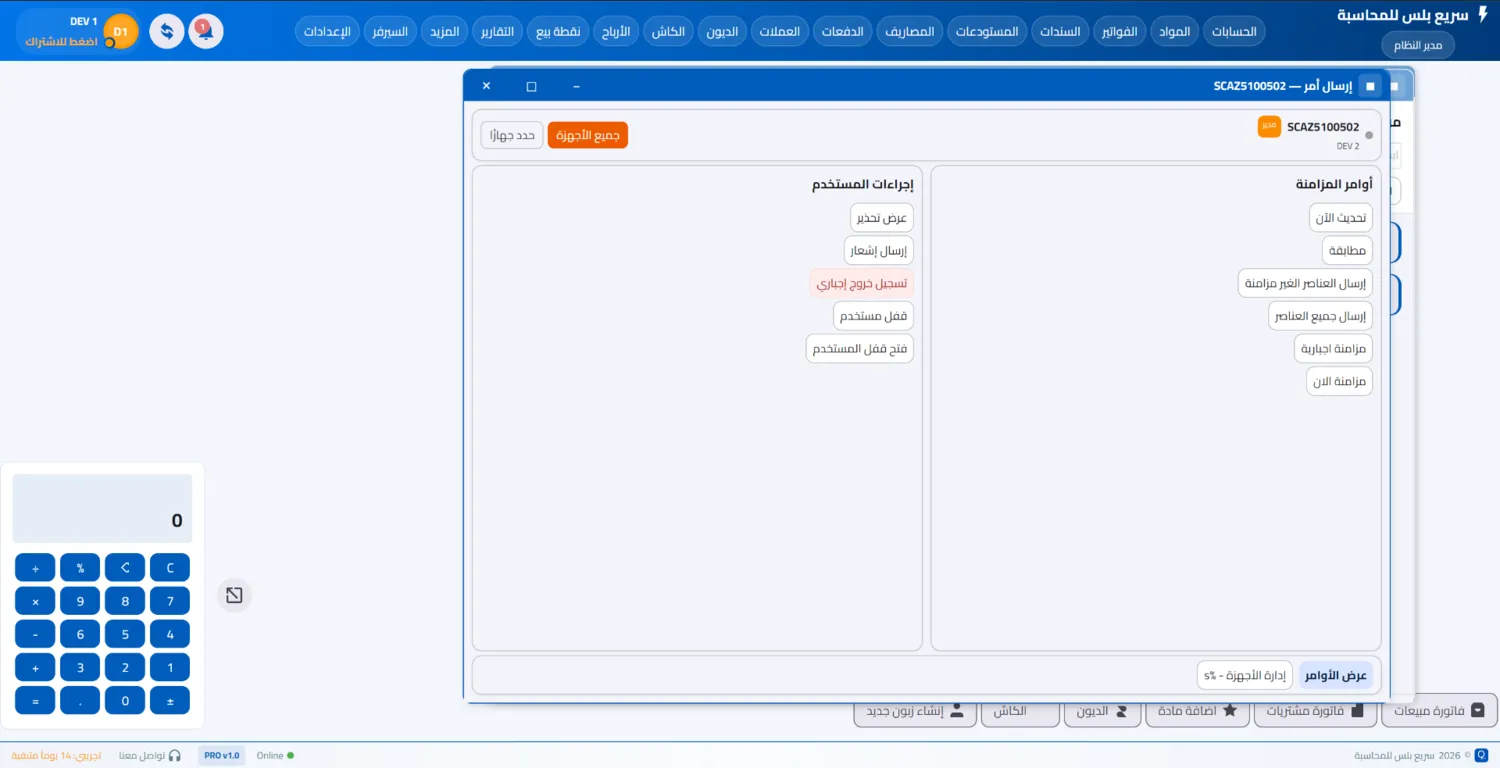
Task: Click the calculator plus-minus sign key
Action: (170, 700)
